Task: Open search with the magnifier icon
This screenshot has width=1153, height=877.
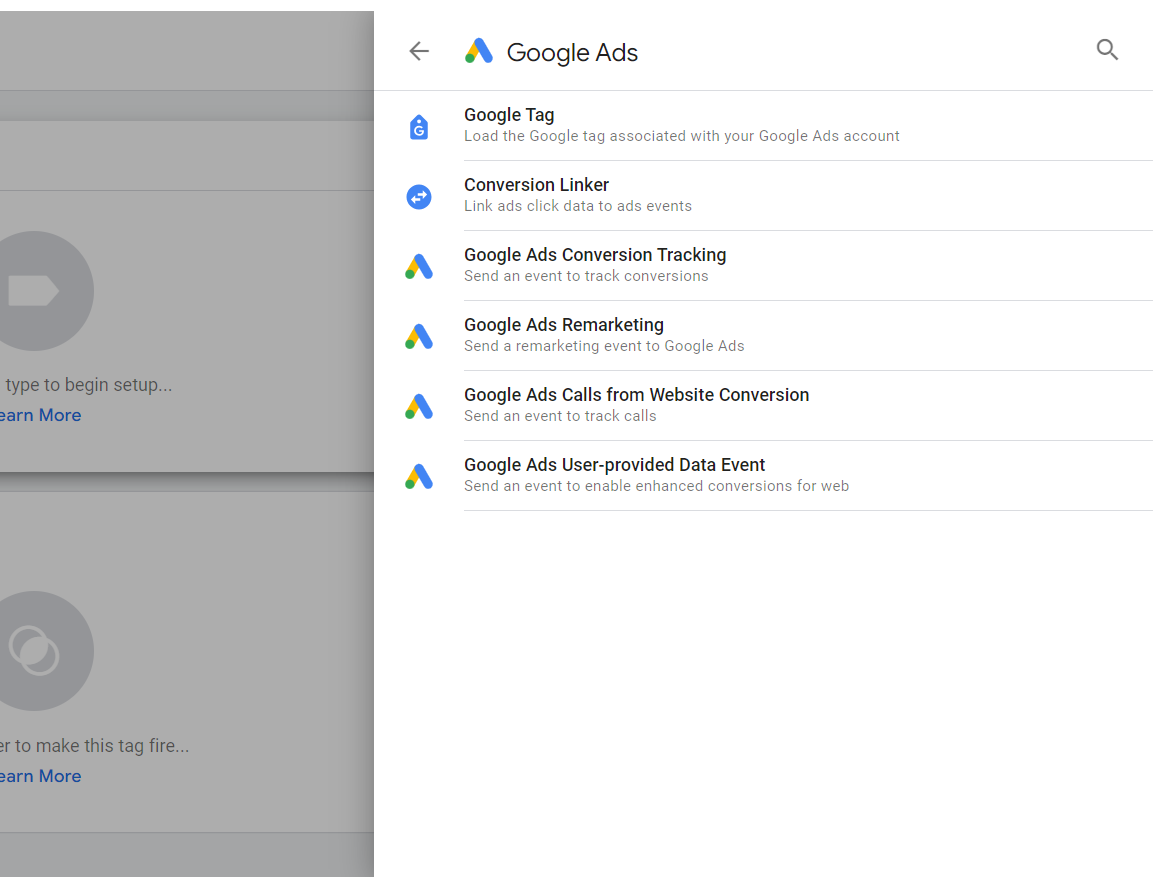Action: 1107,49
